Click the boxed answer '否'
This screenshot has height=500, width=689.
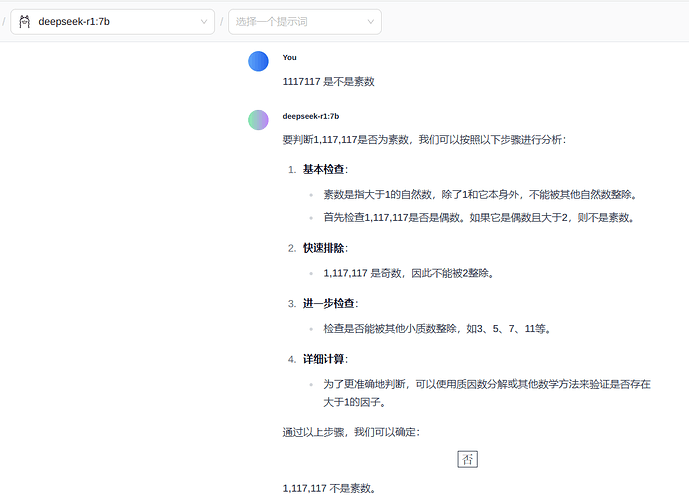click(468, 460)
